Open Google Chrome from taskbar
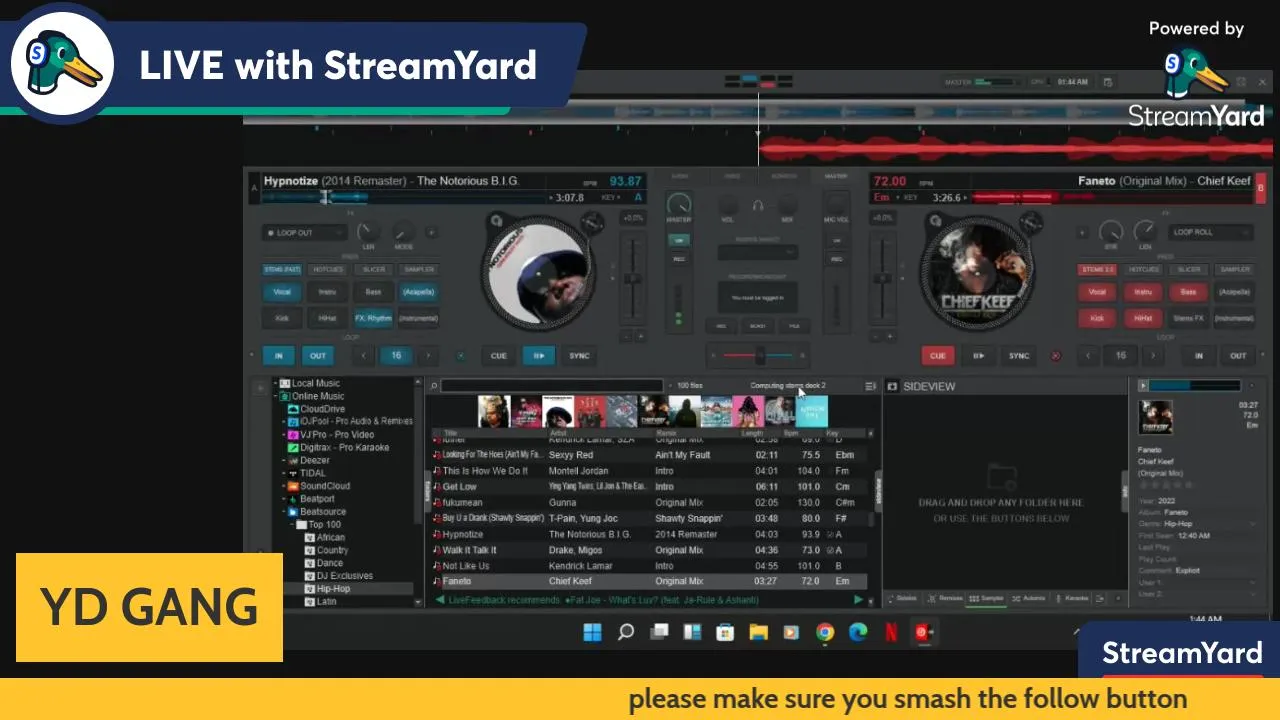The image size is (1280, 720). tap(824, 632)
